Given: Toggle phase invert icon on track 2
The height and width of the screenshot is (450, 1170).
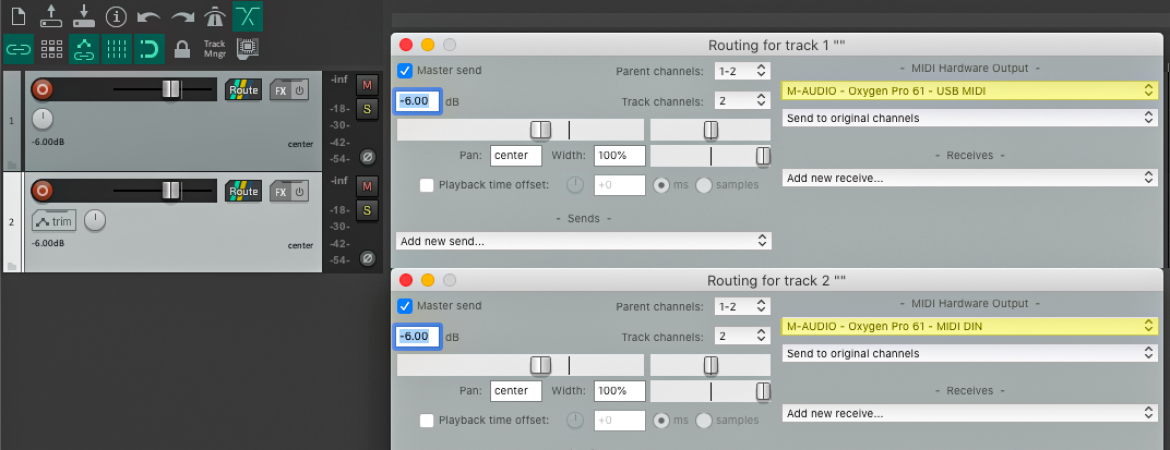Looking at the screenshot, I should tap(366, 258).
